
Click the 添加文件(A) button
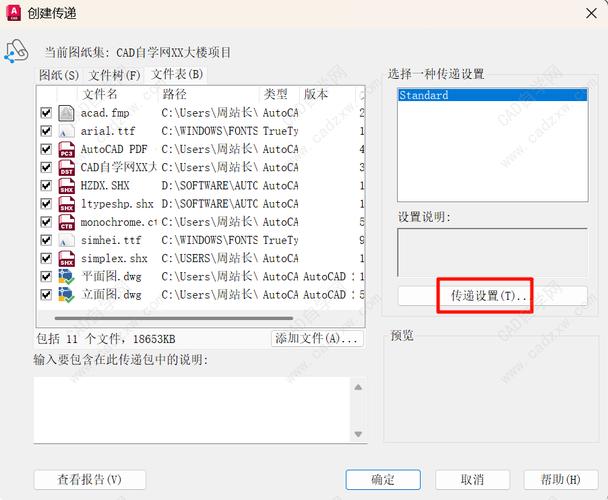tap(317, 339)
